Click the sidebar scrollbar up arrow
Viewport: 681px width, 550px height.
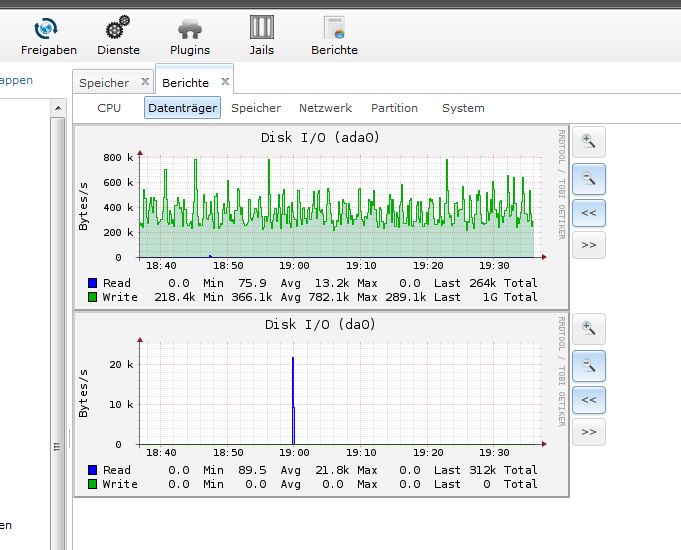pyautogui.click(x=58, y=108)
